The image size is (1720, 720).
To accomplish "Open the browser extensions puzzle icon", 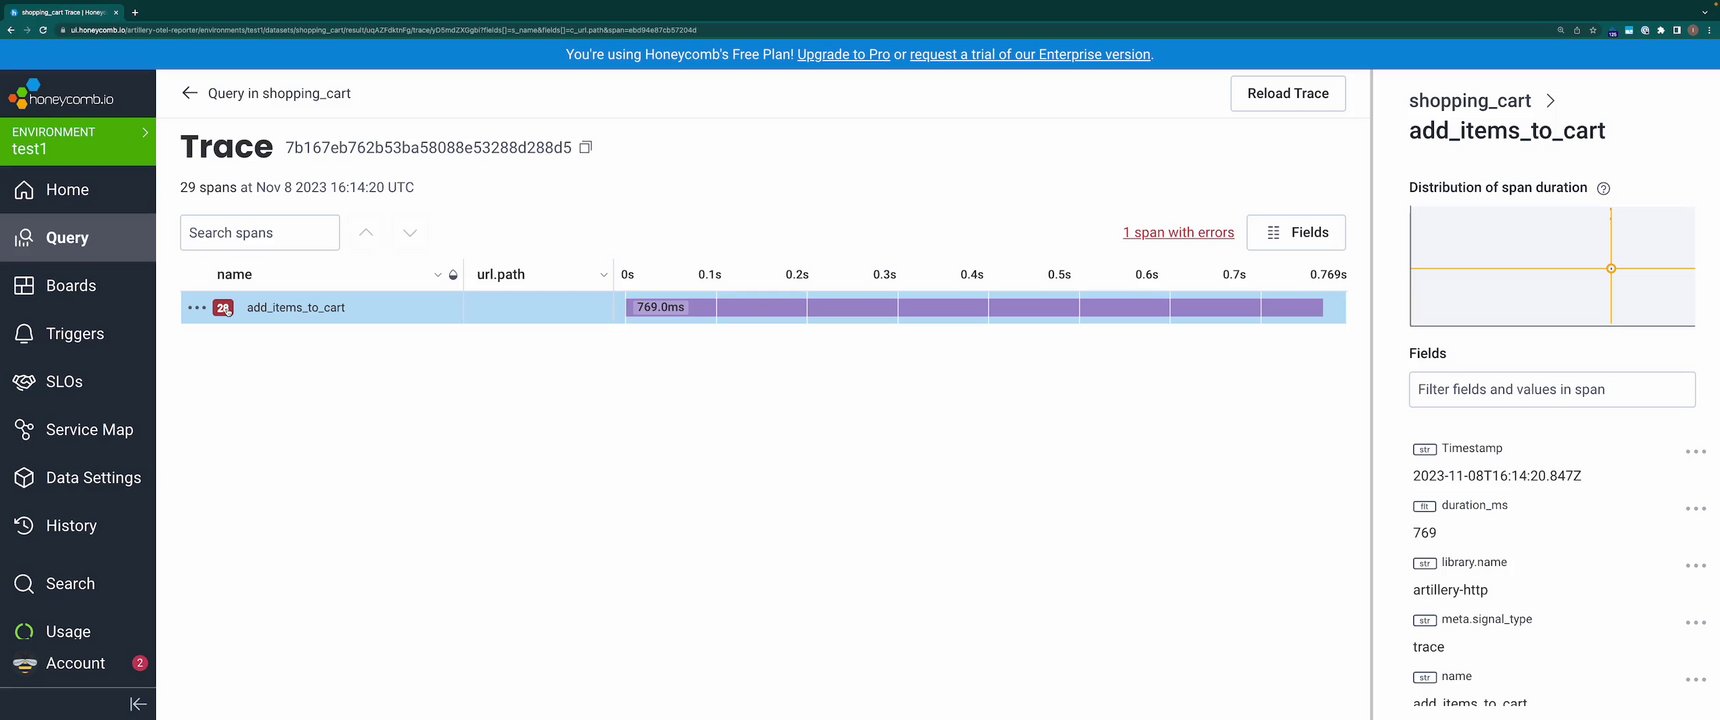I will [1661, 30].
